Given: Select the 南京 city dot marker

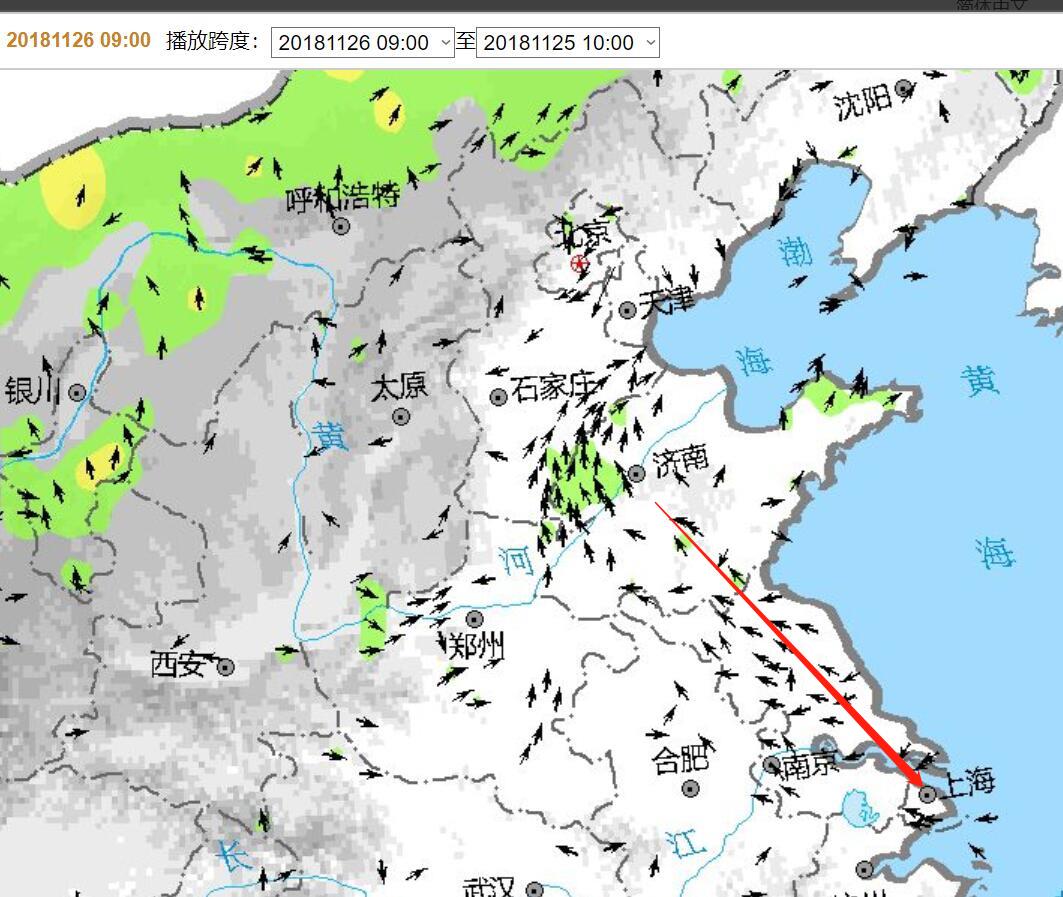Looking at the screenshot, I should pos(772,765).
